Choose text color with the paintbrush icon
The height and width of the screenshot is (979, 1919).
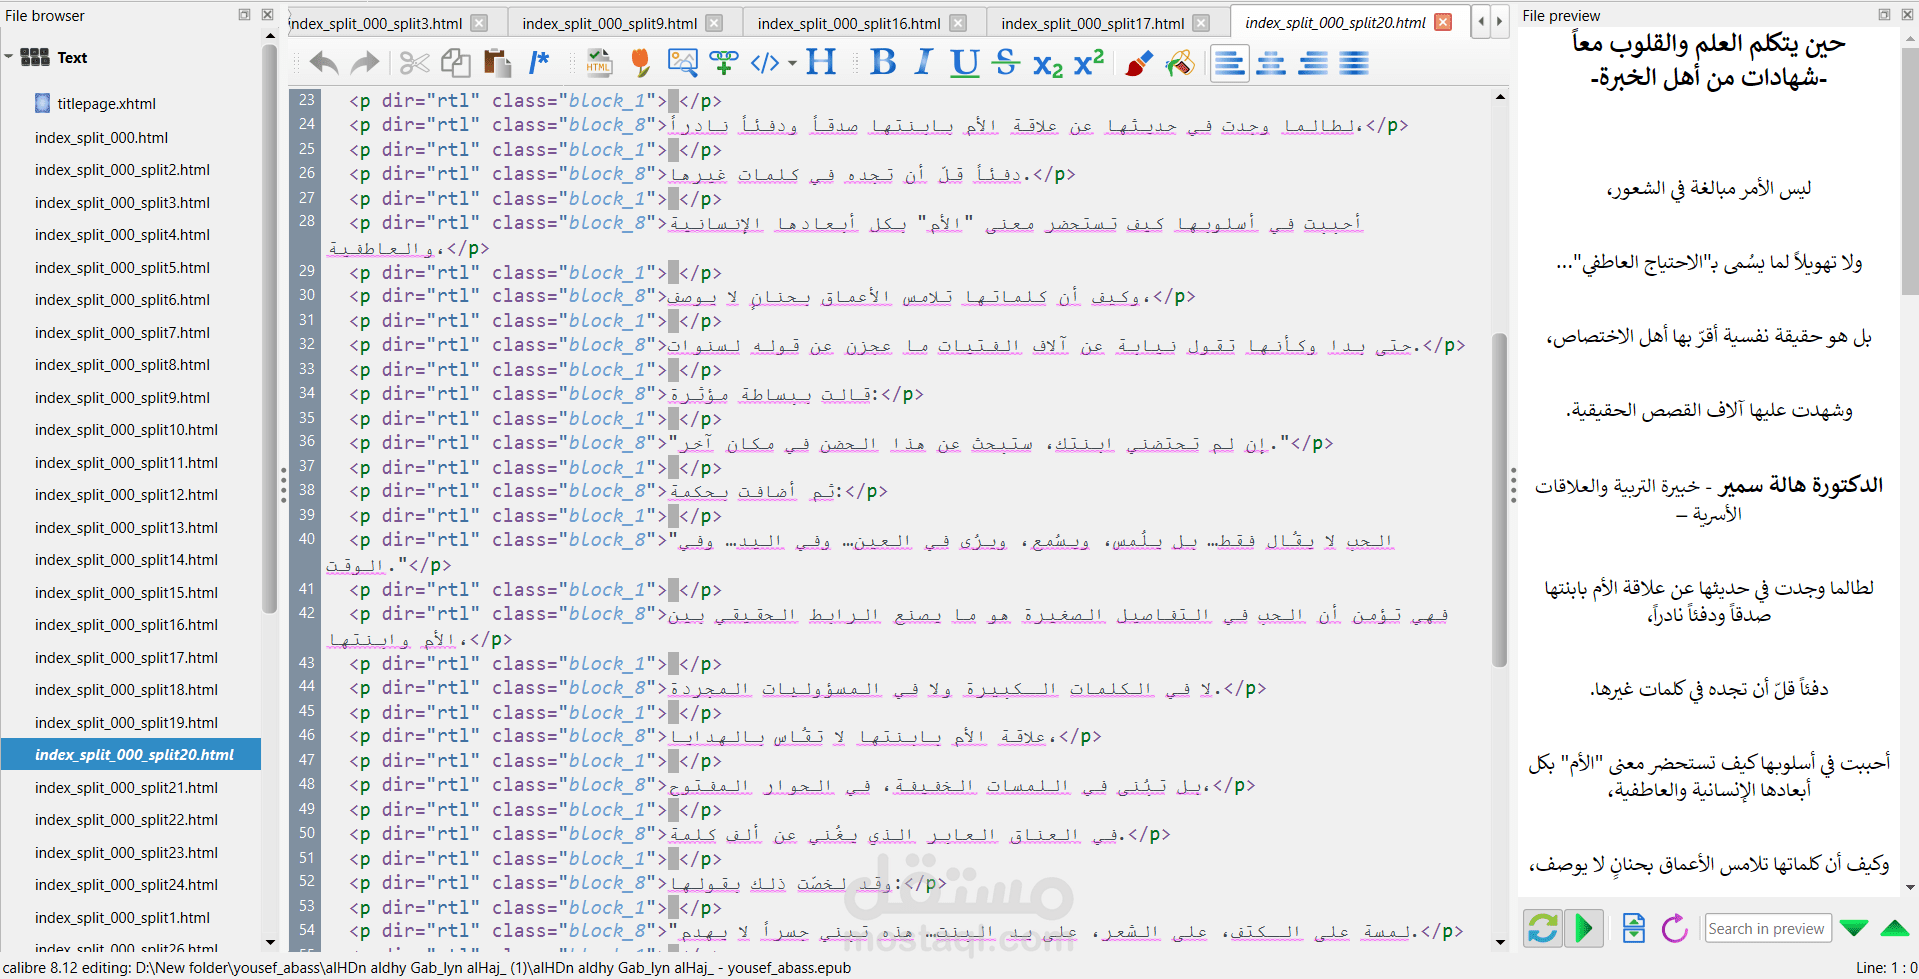pos(1139,63)
